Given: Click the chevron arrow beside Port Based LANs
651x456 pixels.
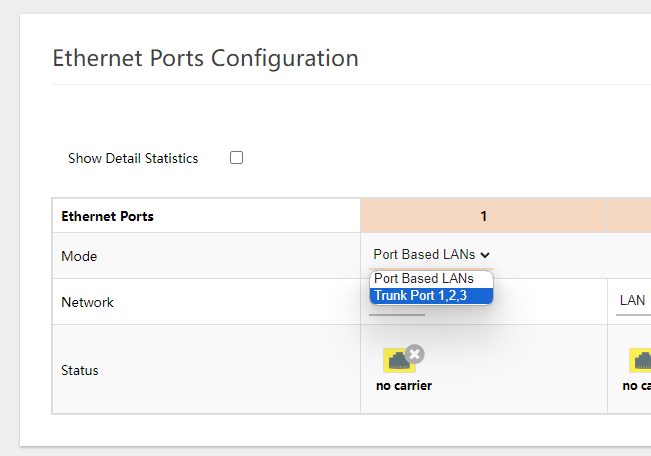Looking at the screenshot, I should (485, 255).
